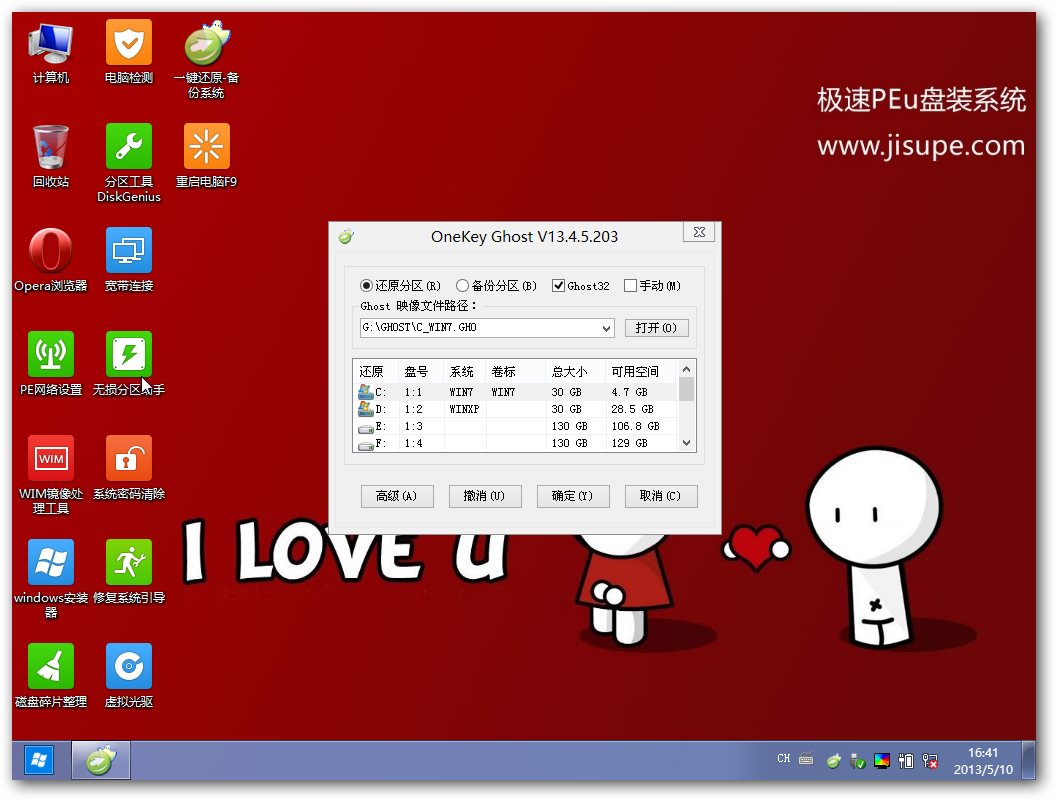This screenshot has width=1056, height=800.
Task: Open the WIM镜像处理工具 icon
Action: coord(51,476)
